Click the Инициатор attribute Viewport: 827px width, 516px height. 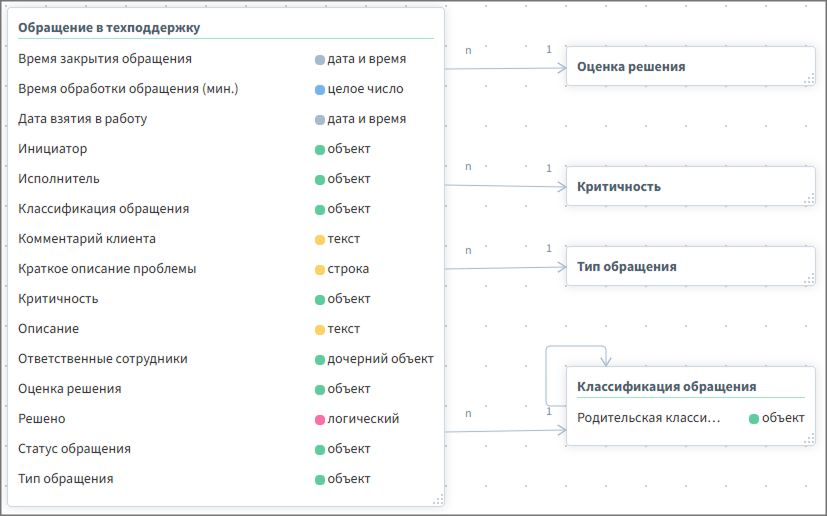pyautogui.click(x=53, y=149)
